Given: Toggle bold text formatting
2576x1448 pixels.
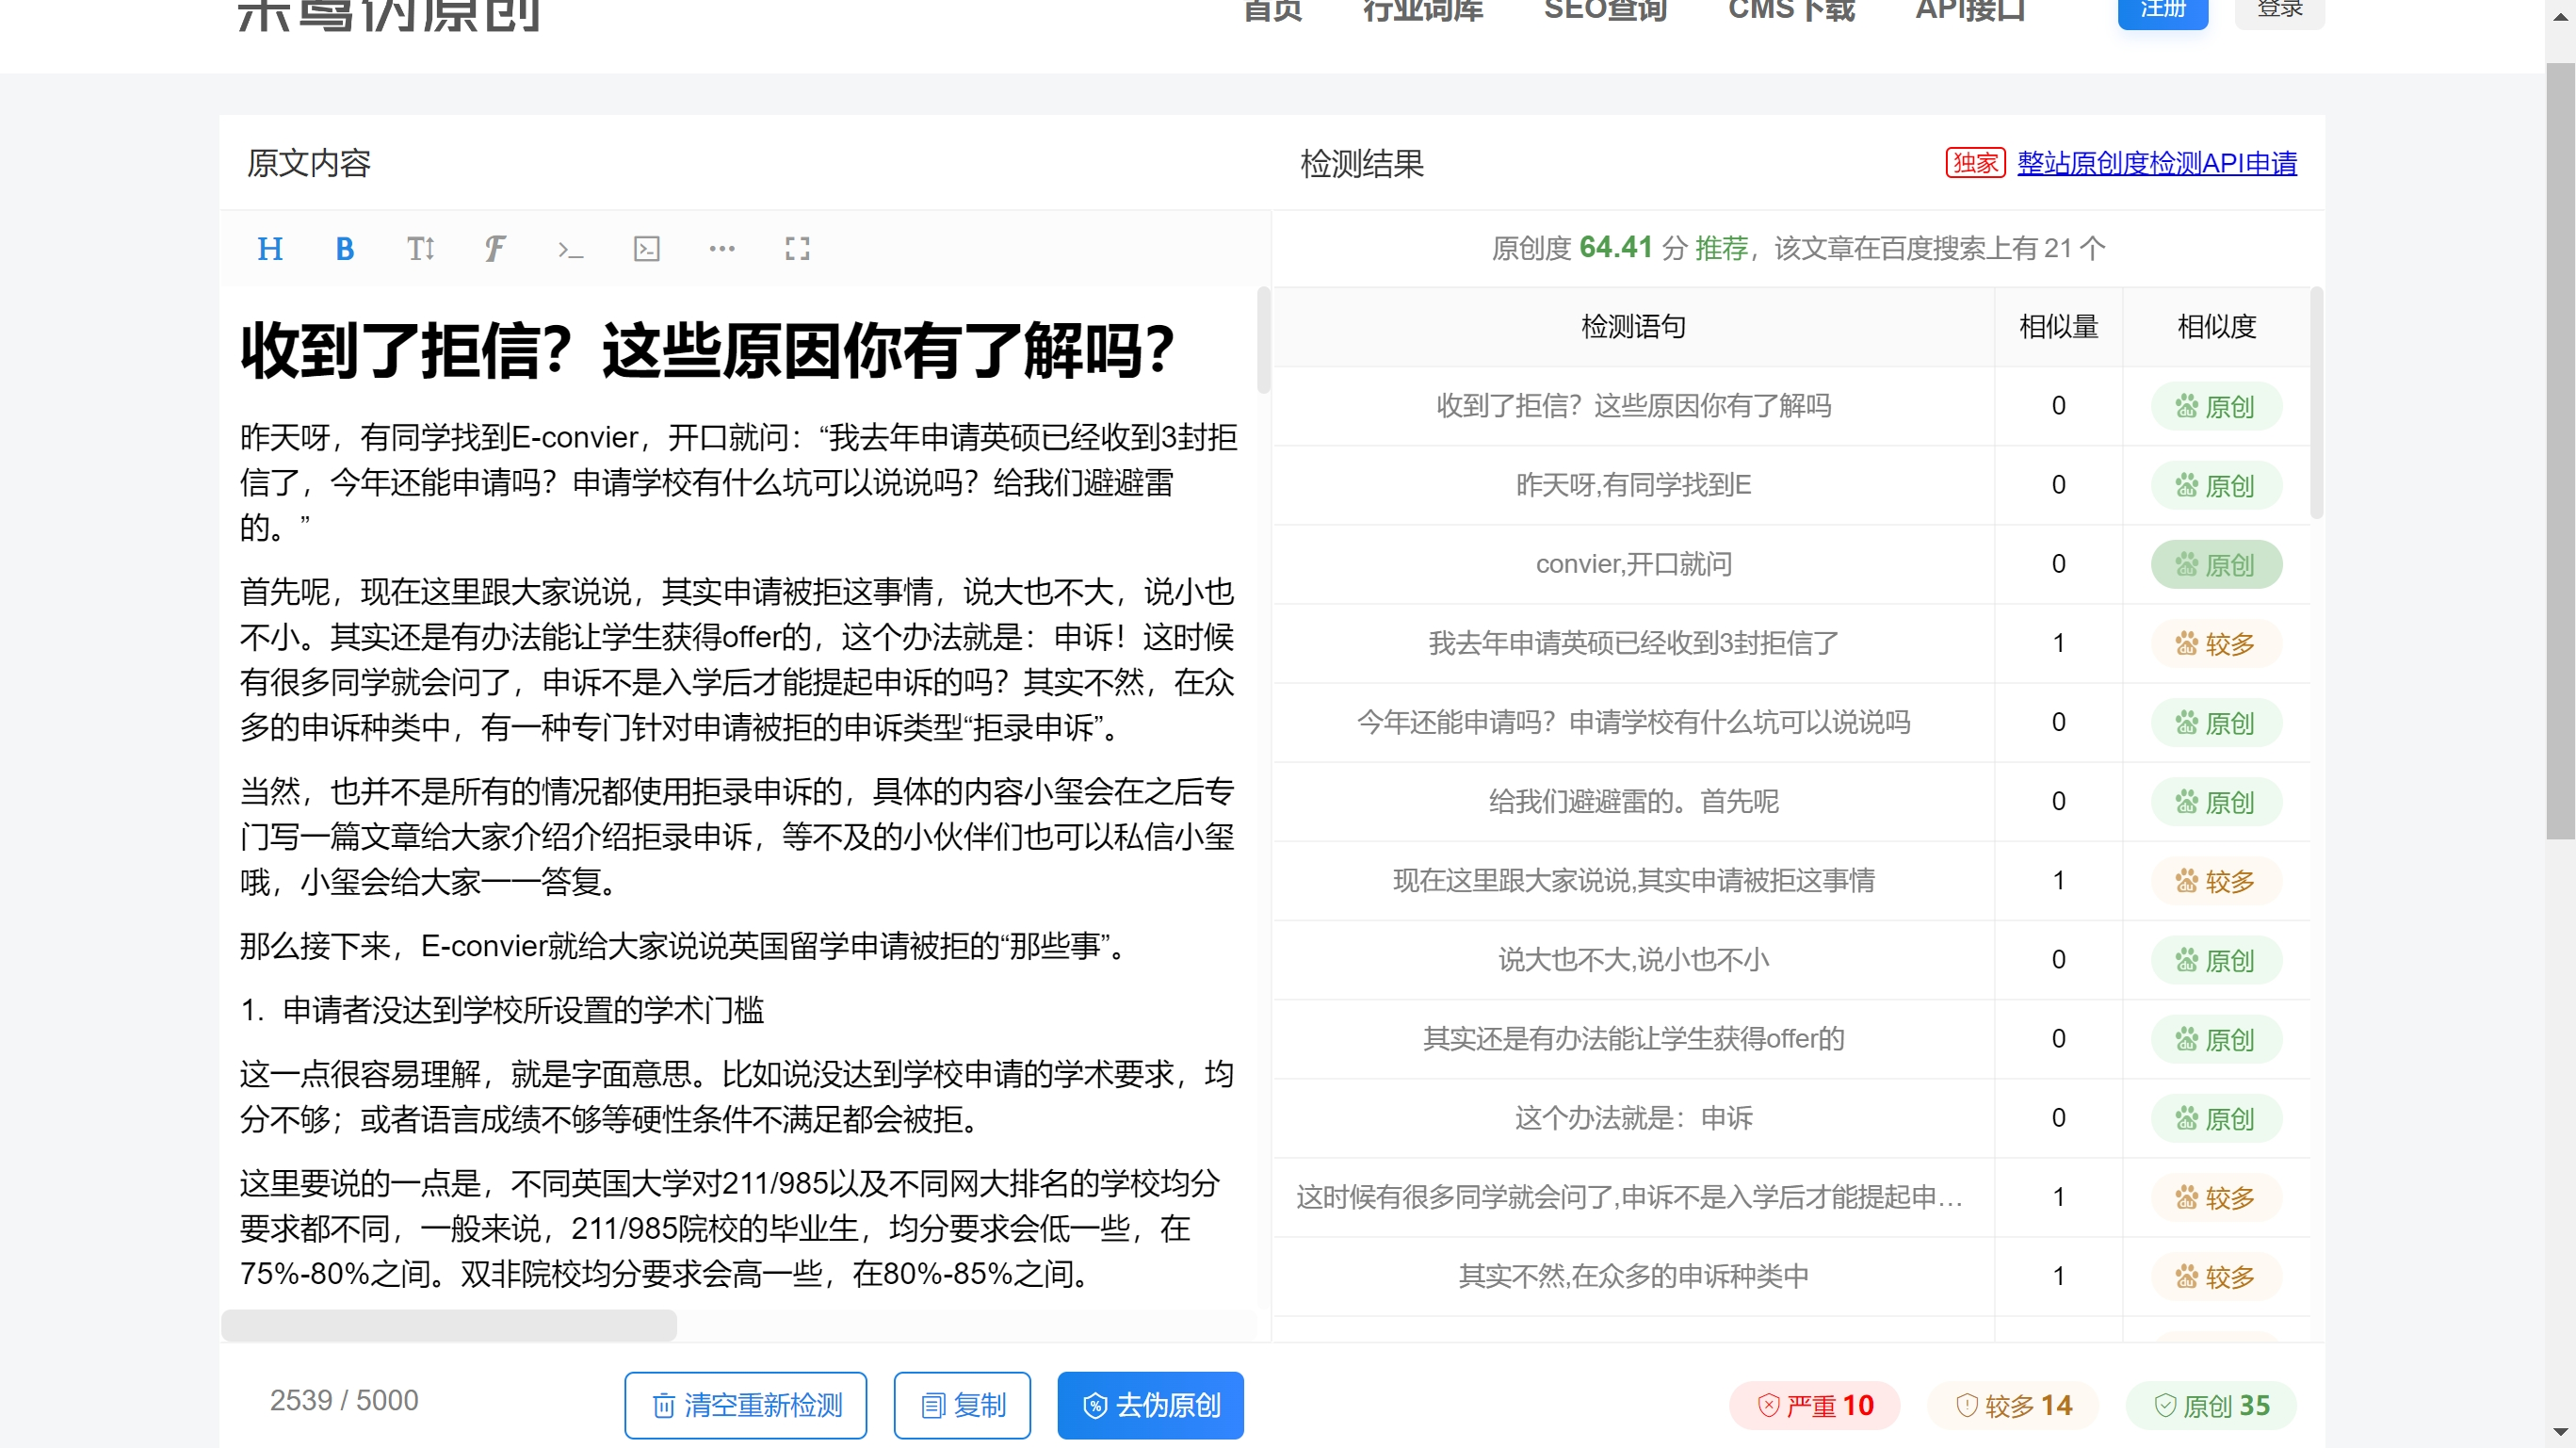Looking at the screenshot, I should (x=345, y=248).
